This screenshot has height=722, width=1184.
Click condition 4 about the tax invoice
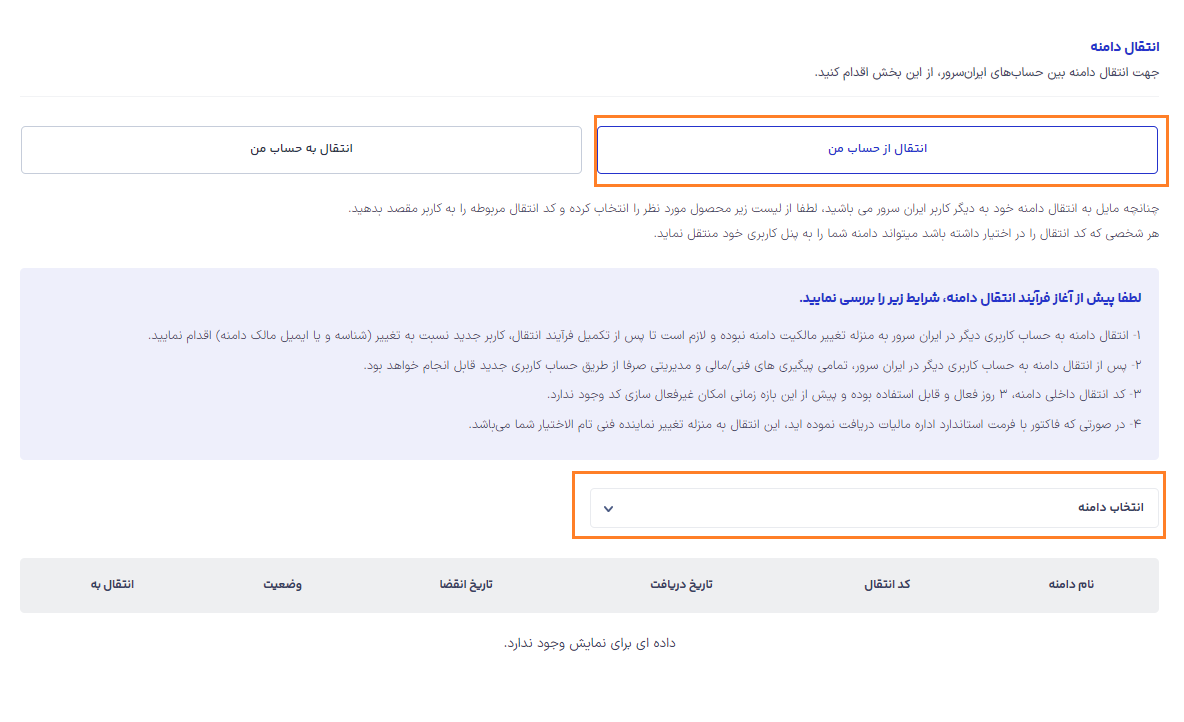804,425
